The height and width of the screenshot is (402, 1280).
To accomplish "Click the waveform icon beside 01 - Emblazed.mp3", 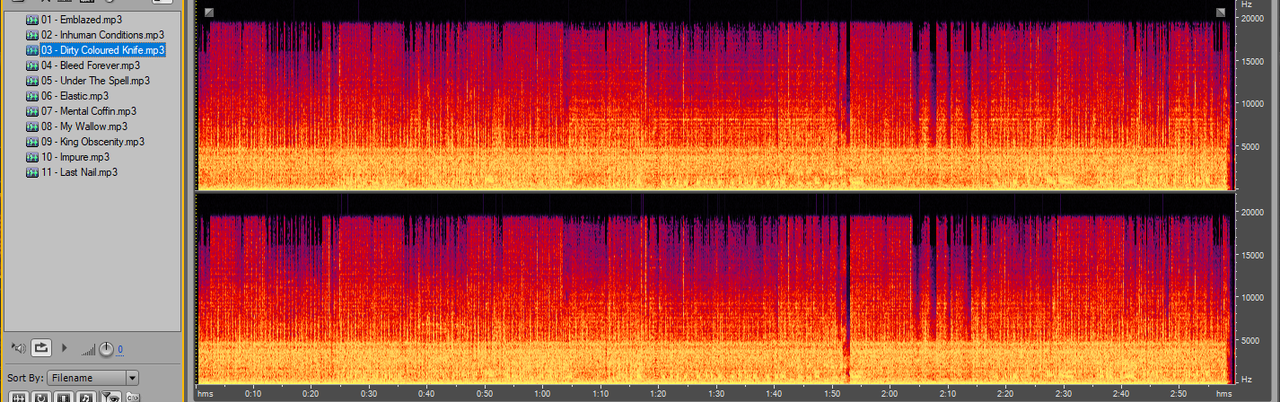I will (x=33, y=19).
